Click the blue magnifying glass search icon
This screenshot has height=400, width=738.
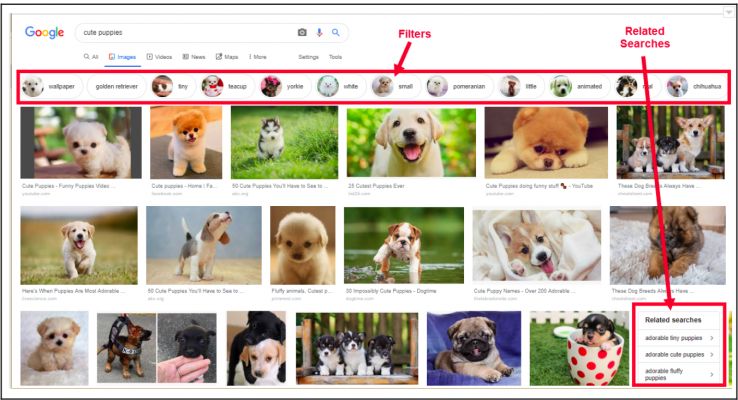coord(336,32)
